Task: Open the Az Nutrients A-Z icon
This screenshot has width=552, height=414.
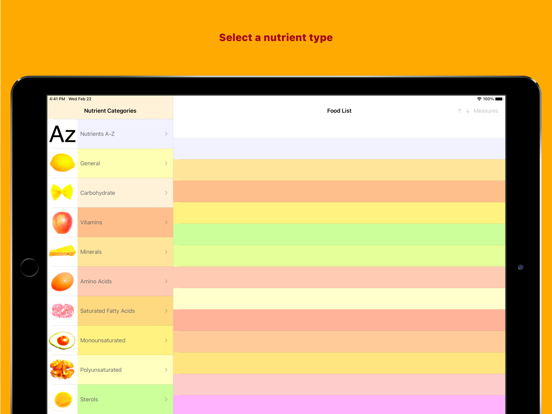Action: tap(62, 134)
